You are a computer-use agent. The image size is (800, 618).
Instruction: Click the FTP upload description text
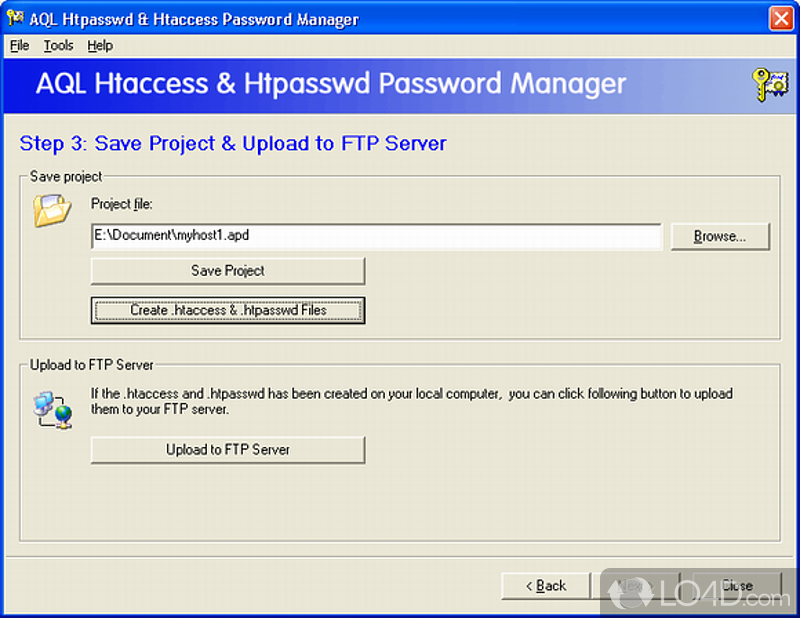coord(412,401)
